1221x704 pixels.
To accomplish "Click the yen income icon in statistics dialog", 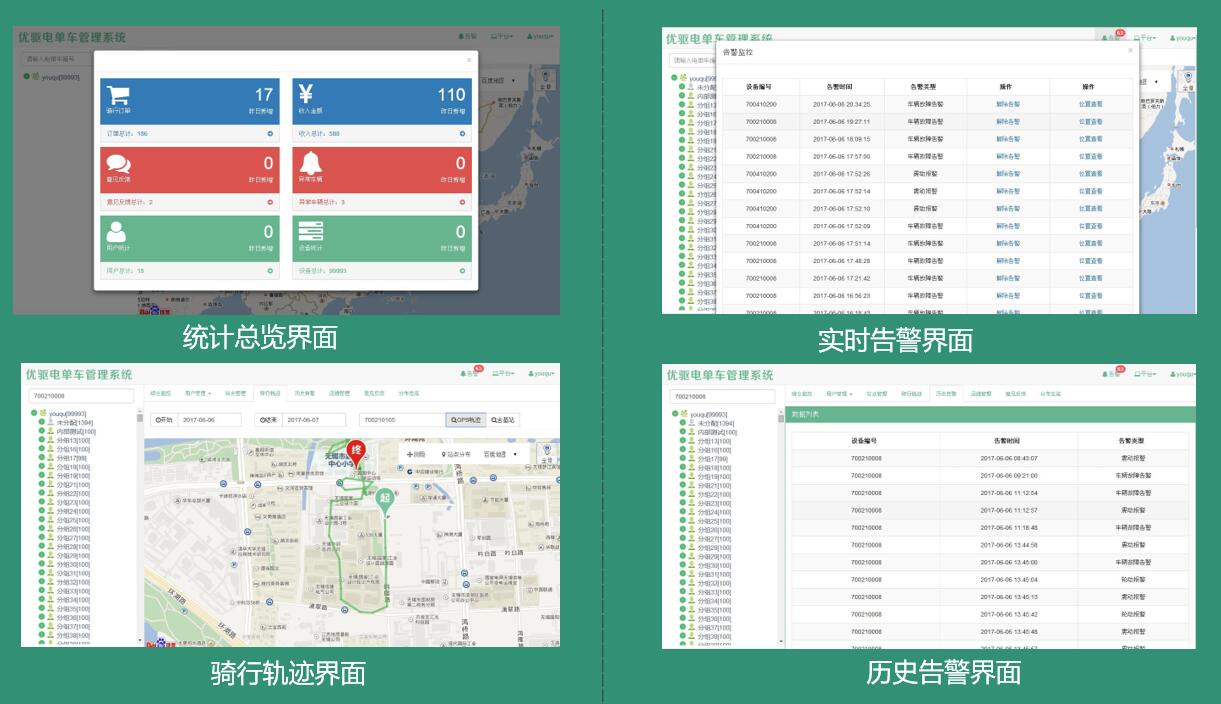I will pos(307,94).
